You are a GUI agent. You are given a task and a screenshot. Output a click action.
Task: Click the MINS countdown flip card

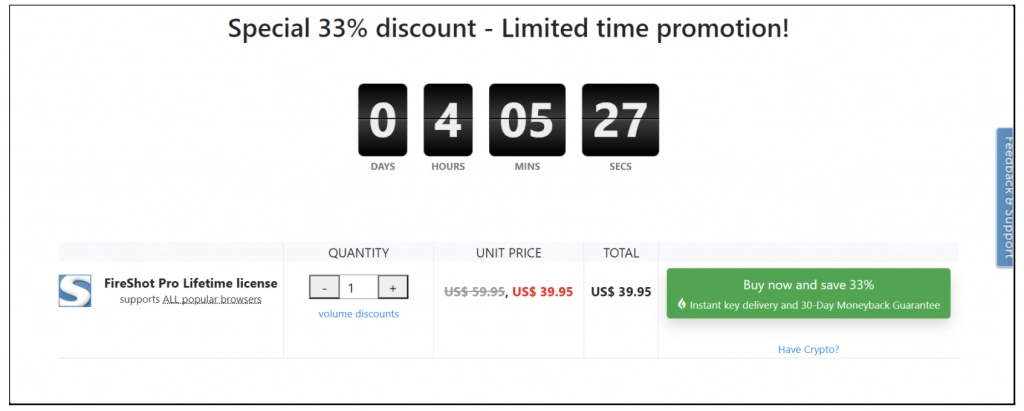click(x=527, y=120)
